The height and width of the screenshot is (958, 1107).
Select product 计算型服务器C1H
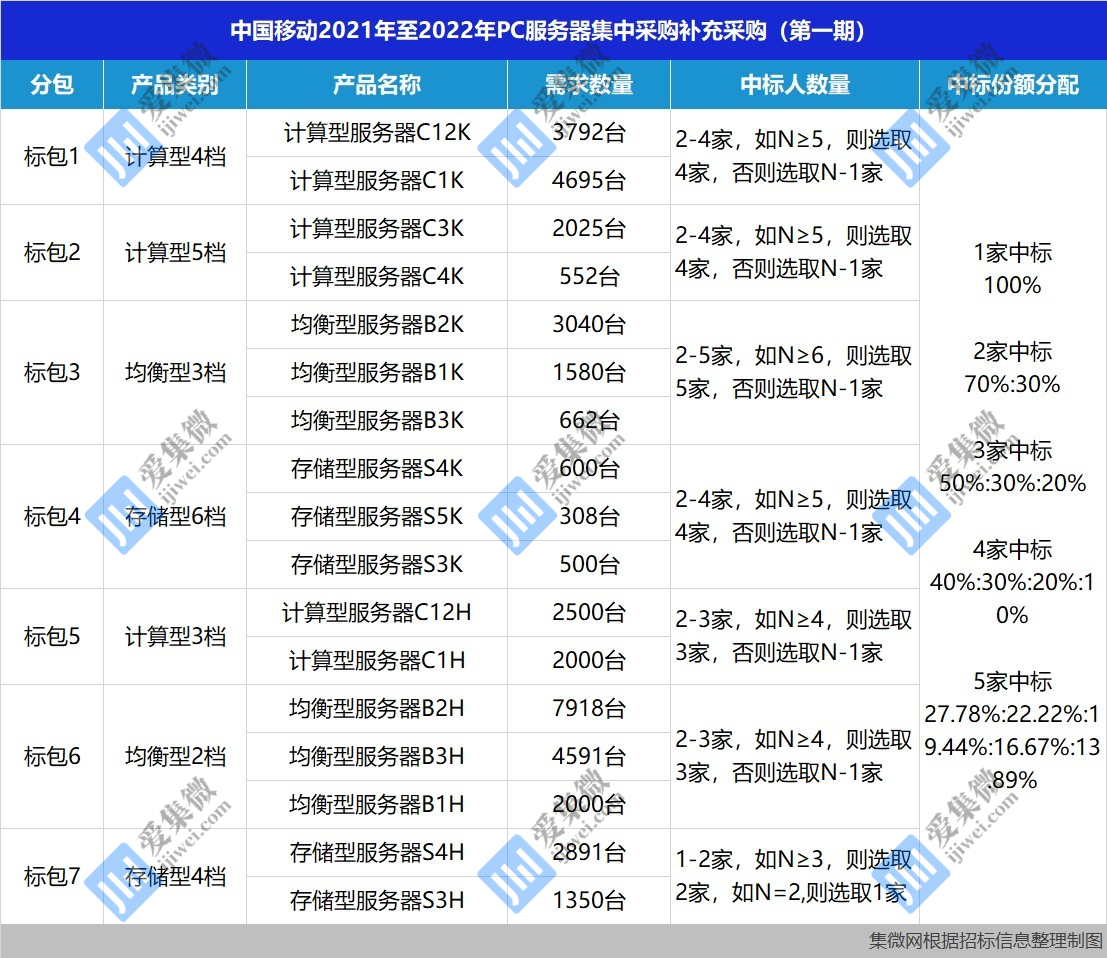coord(377,660)
